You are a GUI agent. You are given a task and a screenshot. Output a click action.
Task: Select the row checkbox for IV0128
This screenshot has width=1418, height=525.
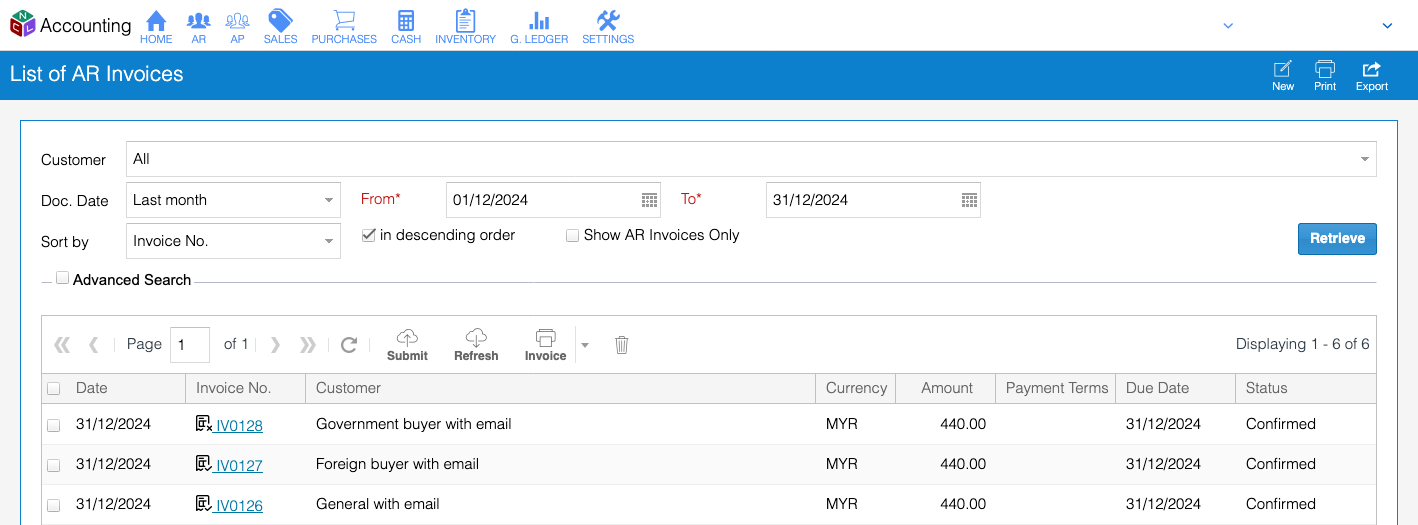point(54,426)
